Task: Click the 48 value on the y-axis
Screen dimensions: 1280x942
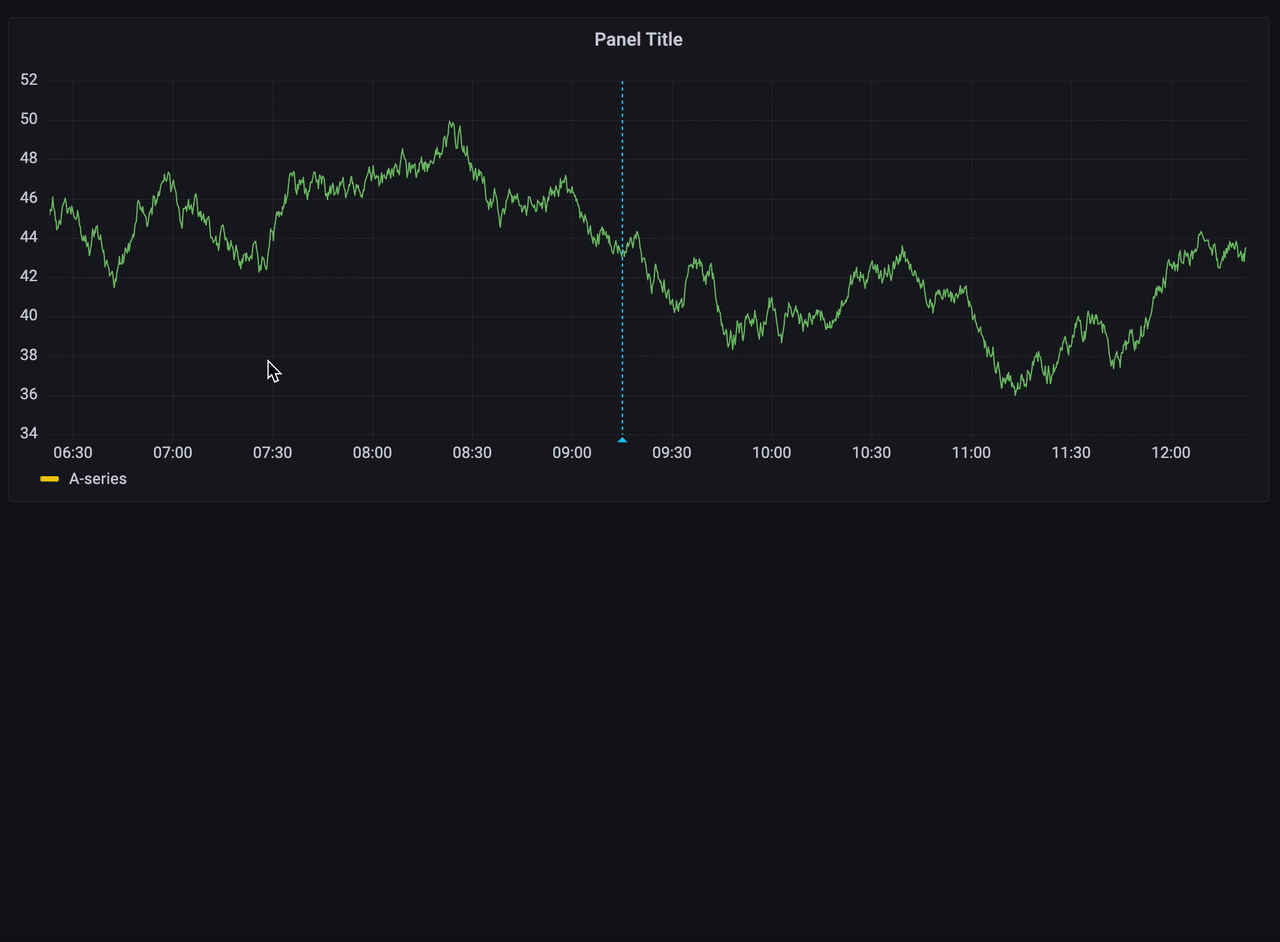Action: (x=28, y=158)
